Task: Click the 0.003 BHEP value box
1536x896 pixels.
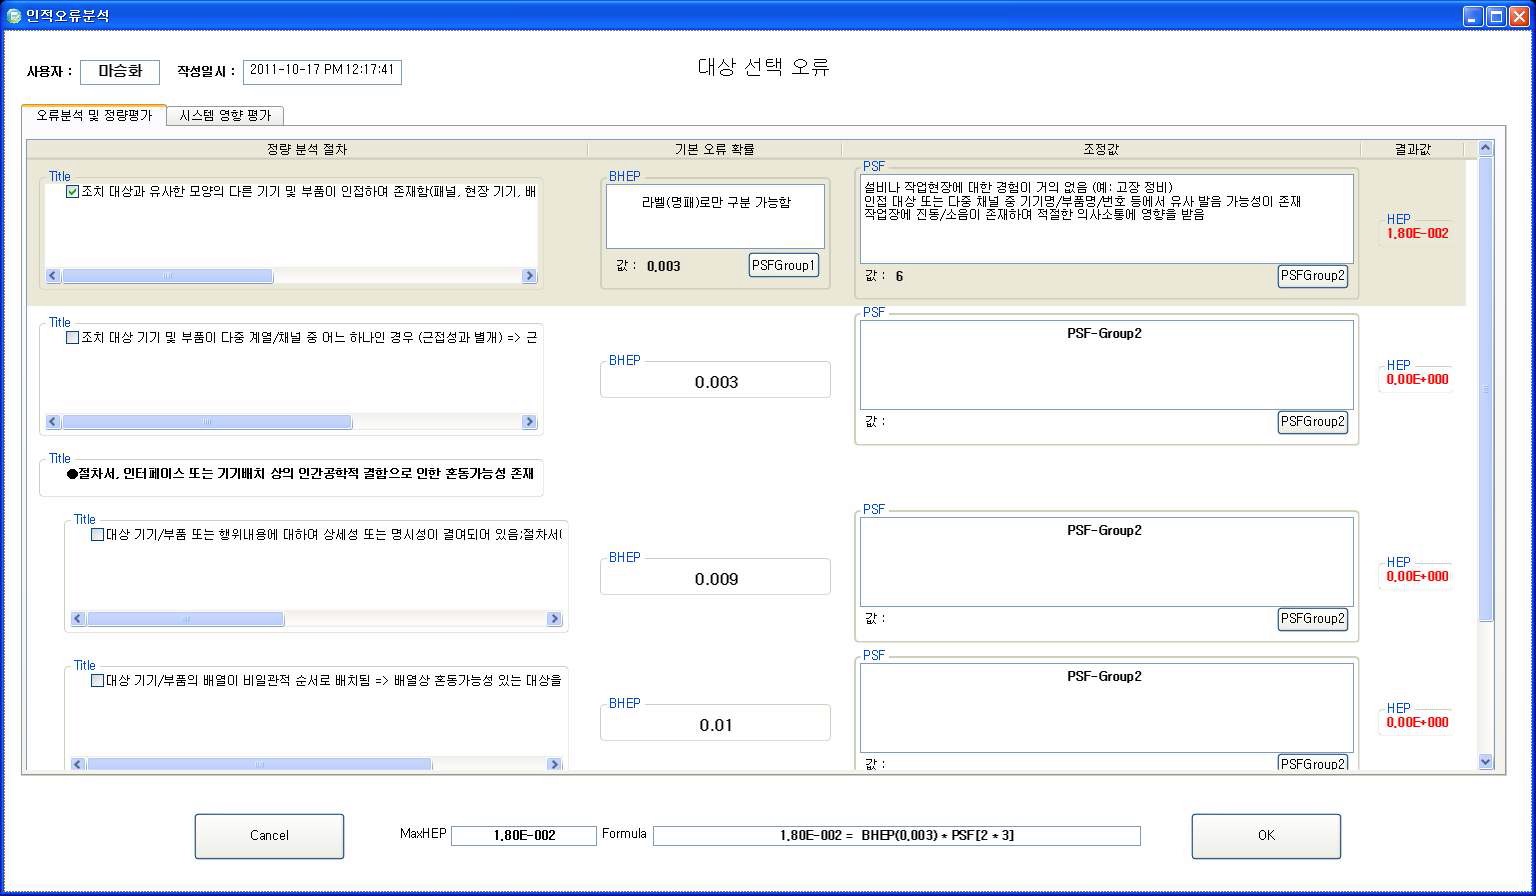Action: coord(715,381)
